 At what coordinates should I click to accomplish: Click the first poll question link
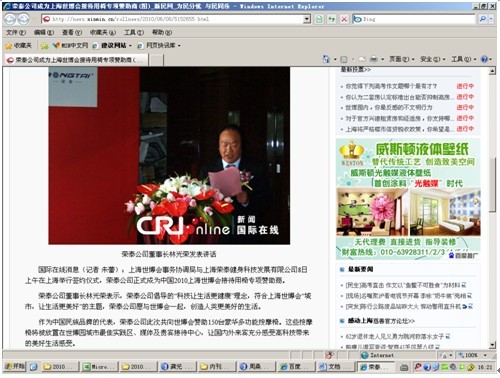click(391, 86)
